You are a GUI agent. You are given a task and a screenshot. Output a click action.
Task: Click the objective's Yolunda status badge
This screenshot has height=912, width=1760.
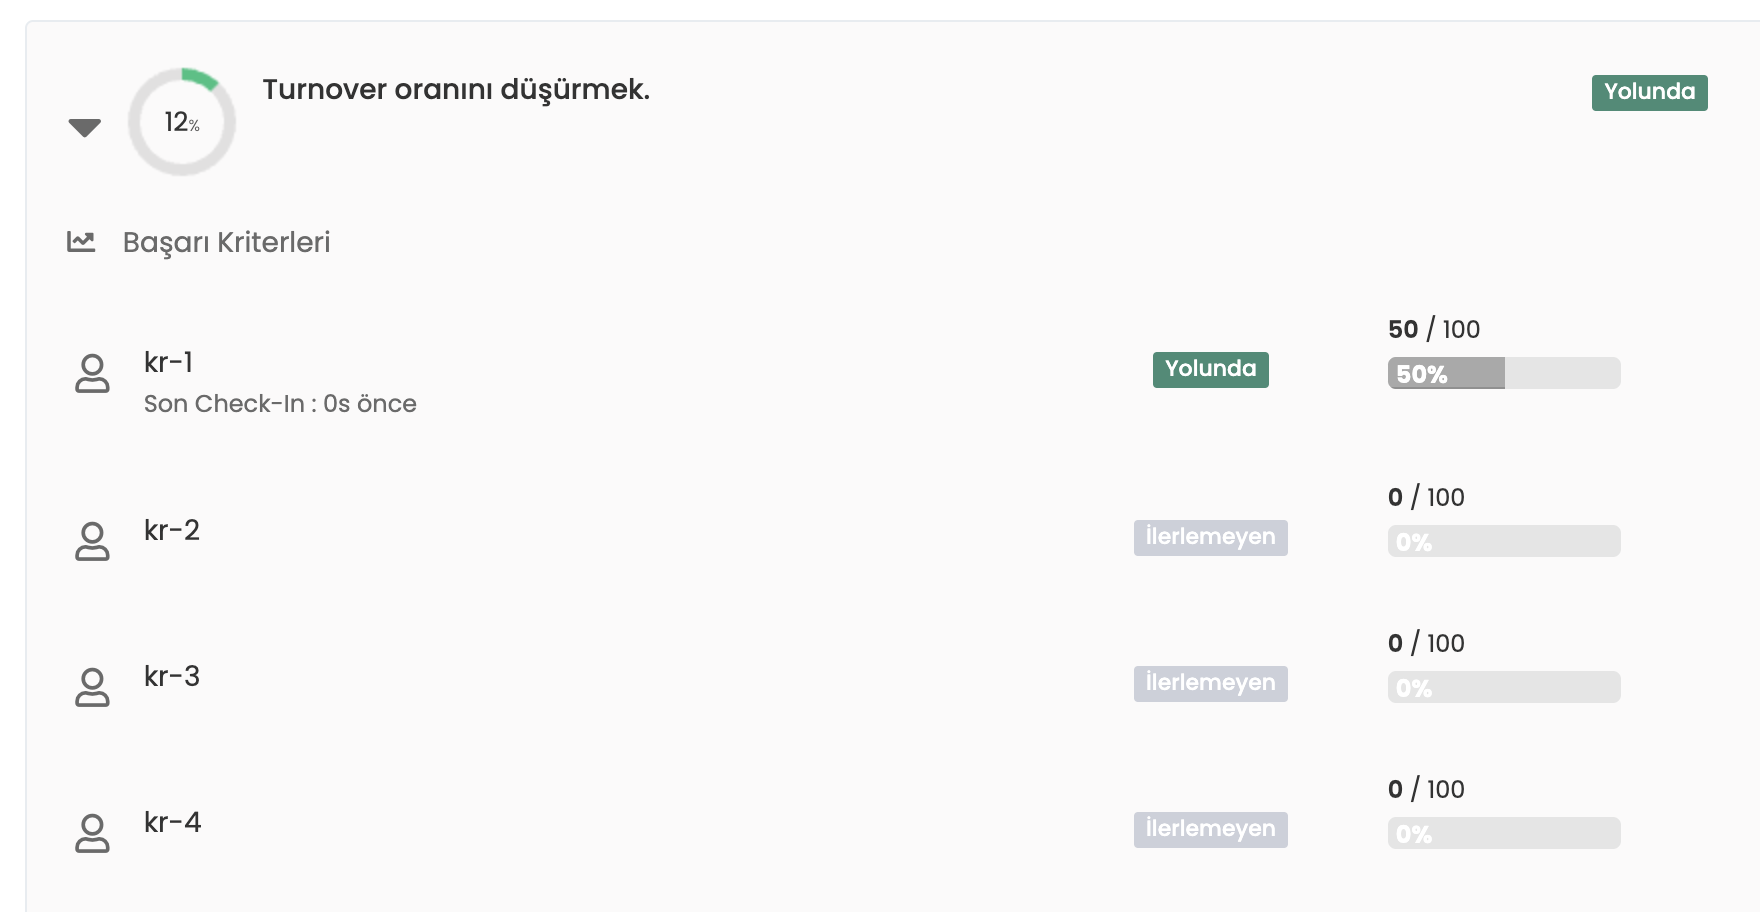(x=1649, y=92)
